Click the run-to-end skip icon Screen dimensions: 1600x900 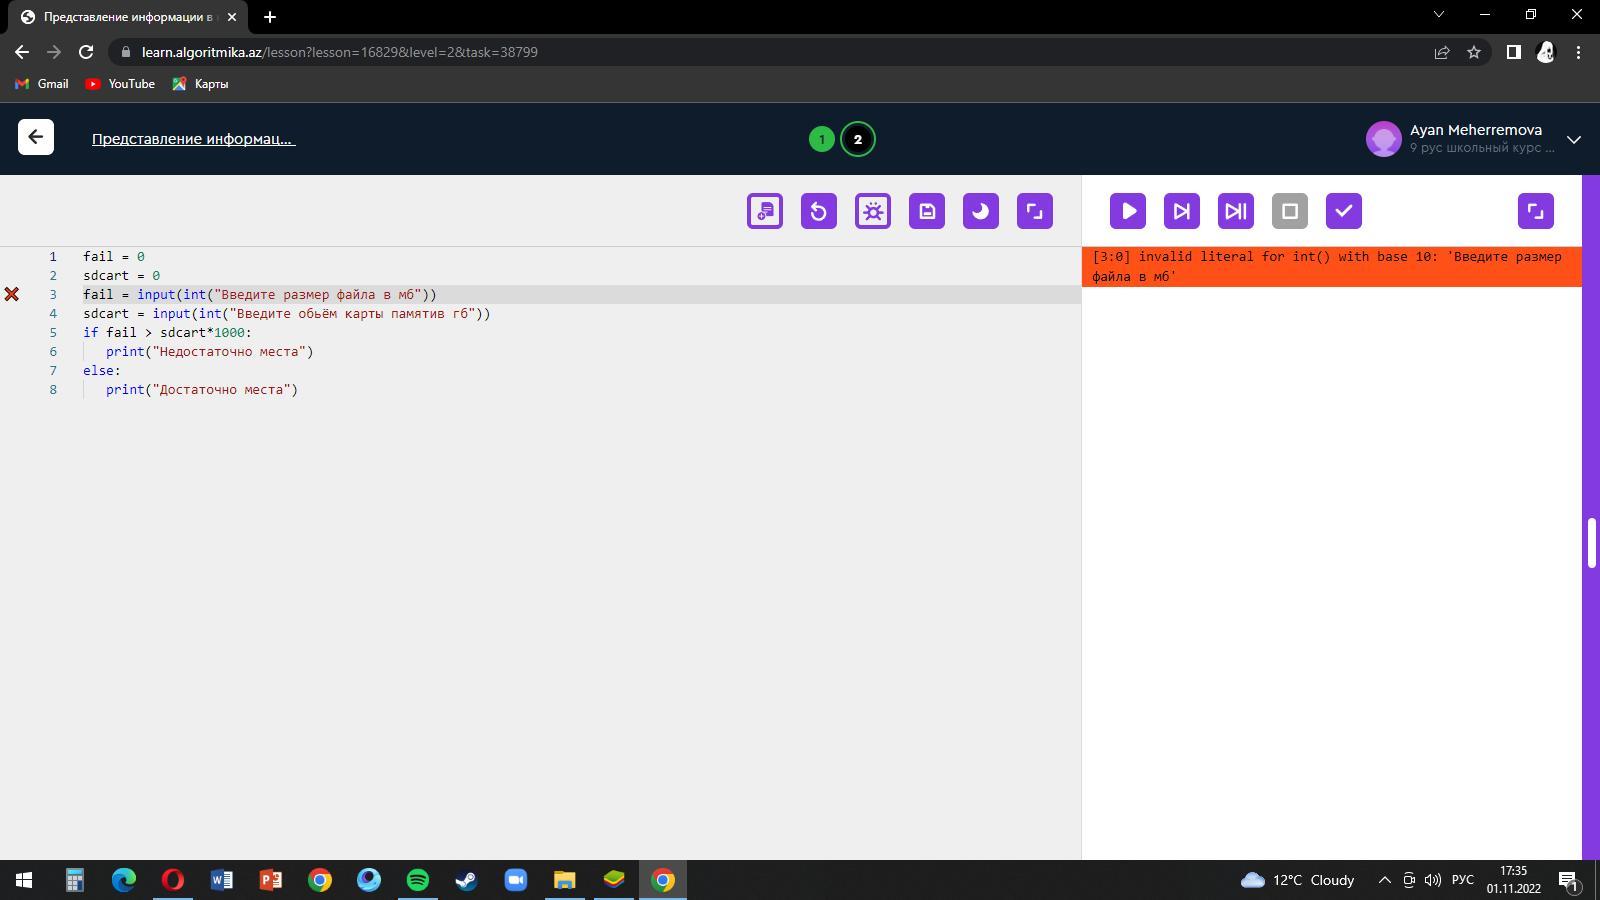(x=1236, y=211)
